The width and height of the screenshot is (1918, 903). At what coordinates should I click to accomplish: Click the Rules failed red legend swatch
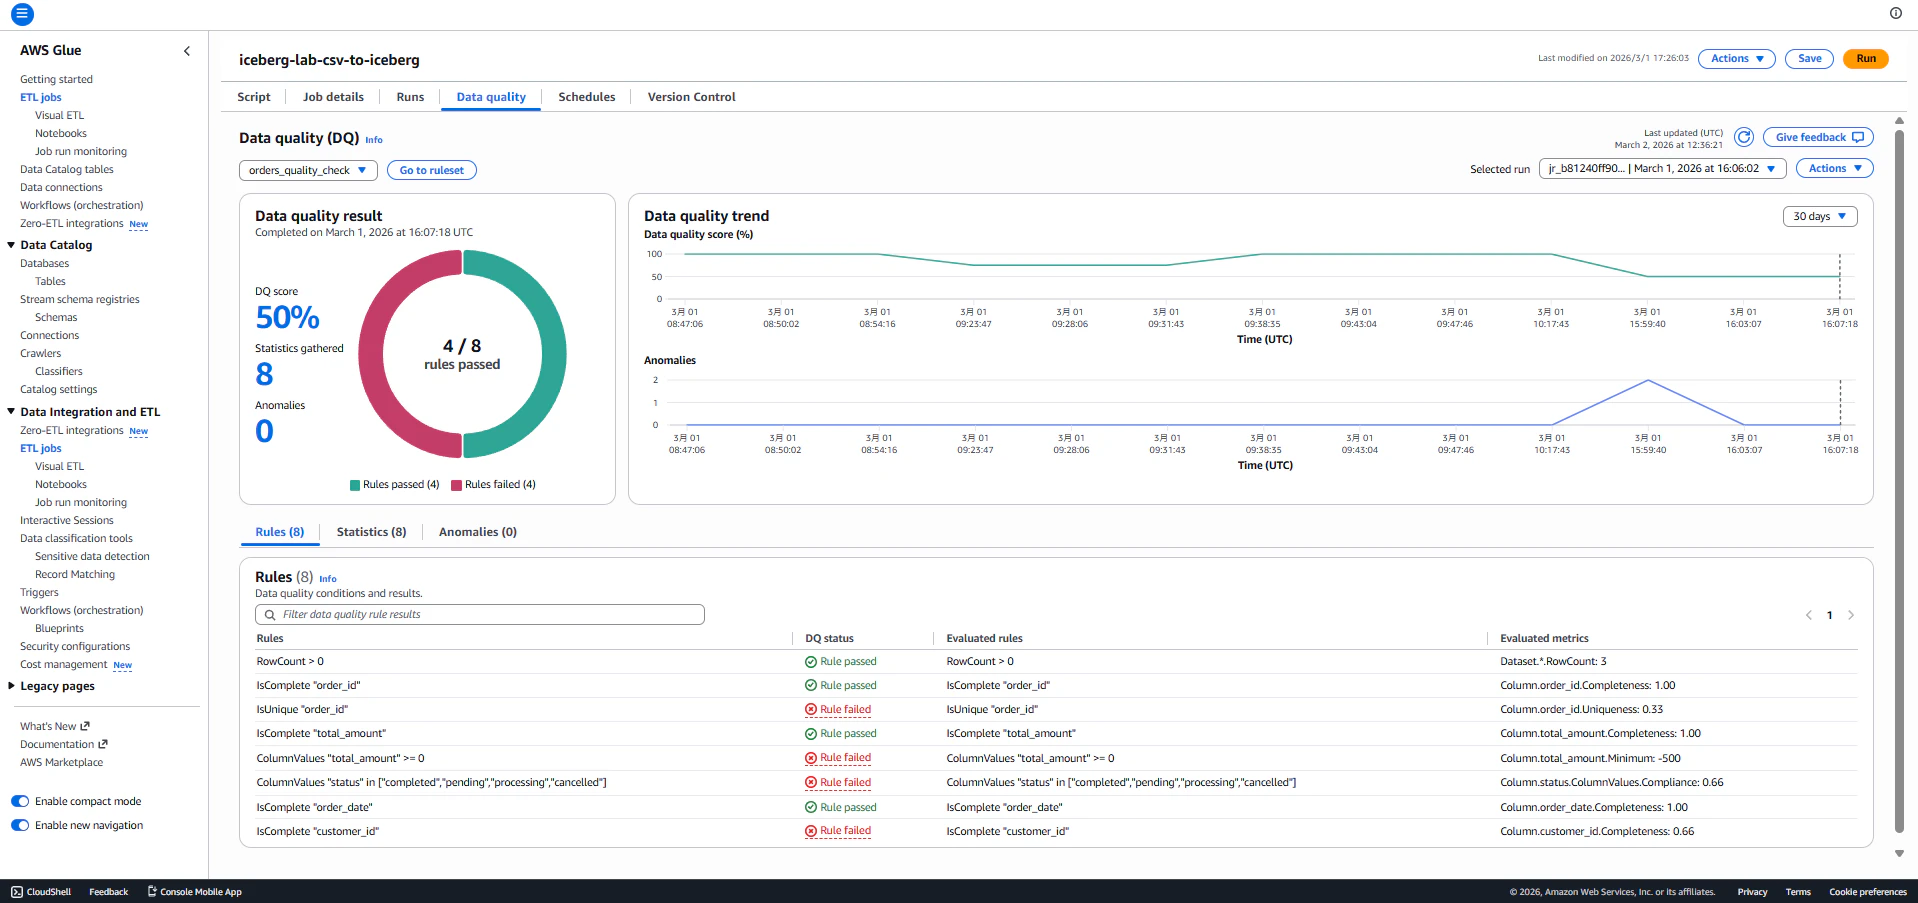click(456, 485)
